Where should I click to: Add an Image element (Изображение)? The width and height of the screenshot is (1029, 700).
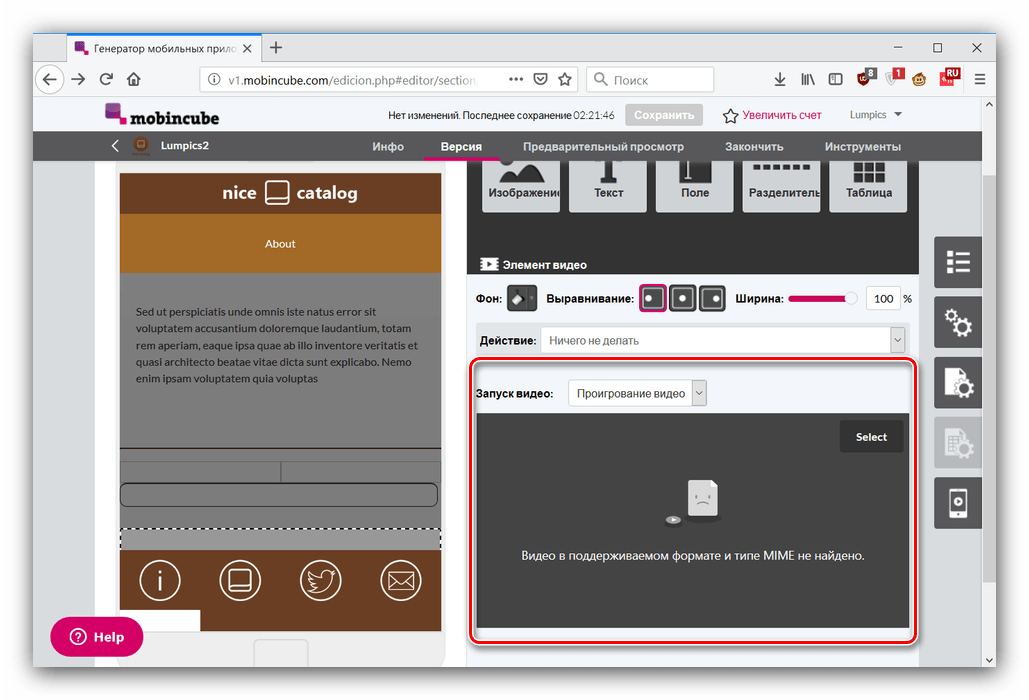click(521, 186)
